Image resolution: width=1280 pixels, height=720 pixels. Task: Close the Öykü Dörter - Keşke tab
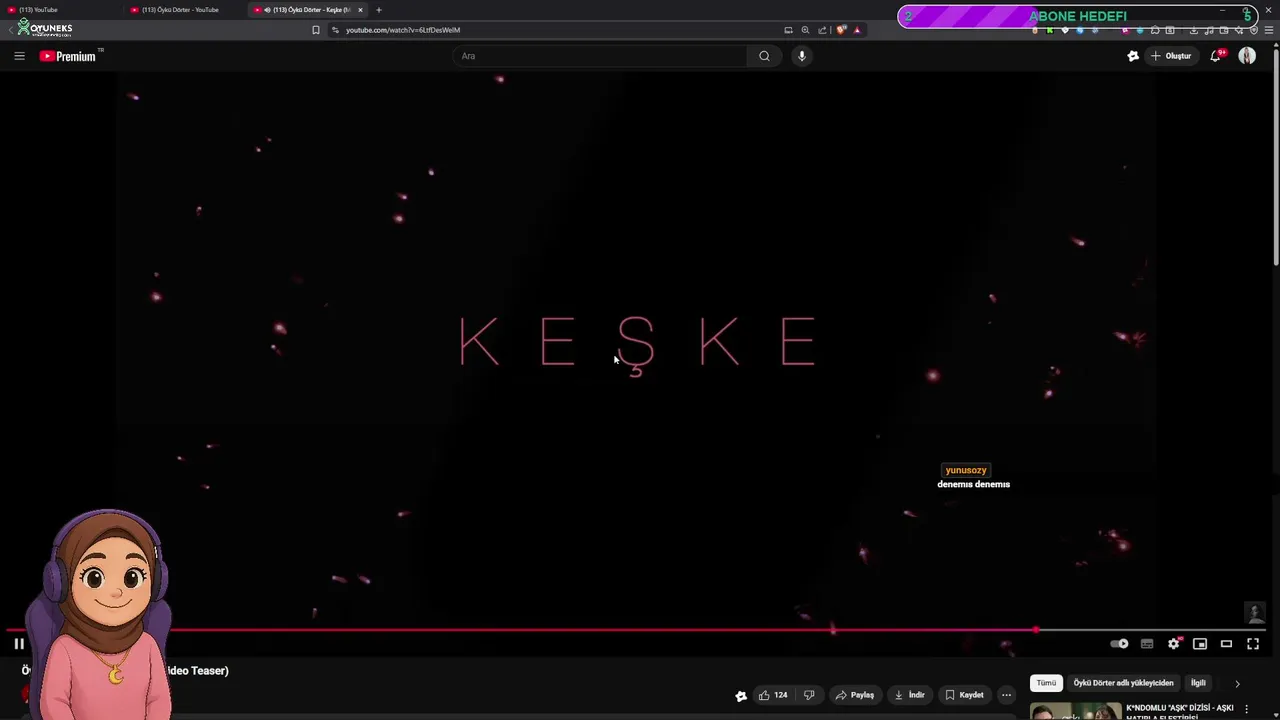[x=360, y=10]
